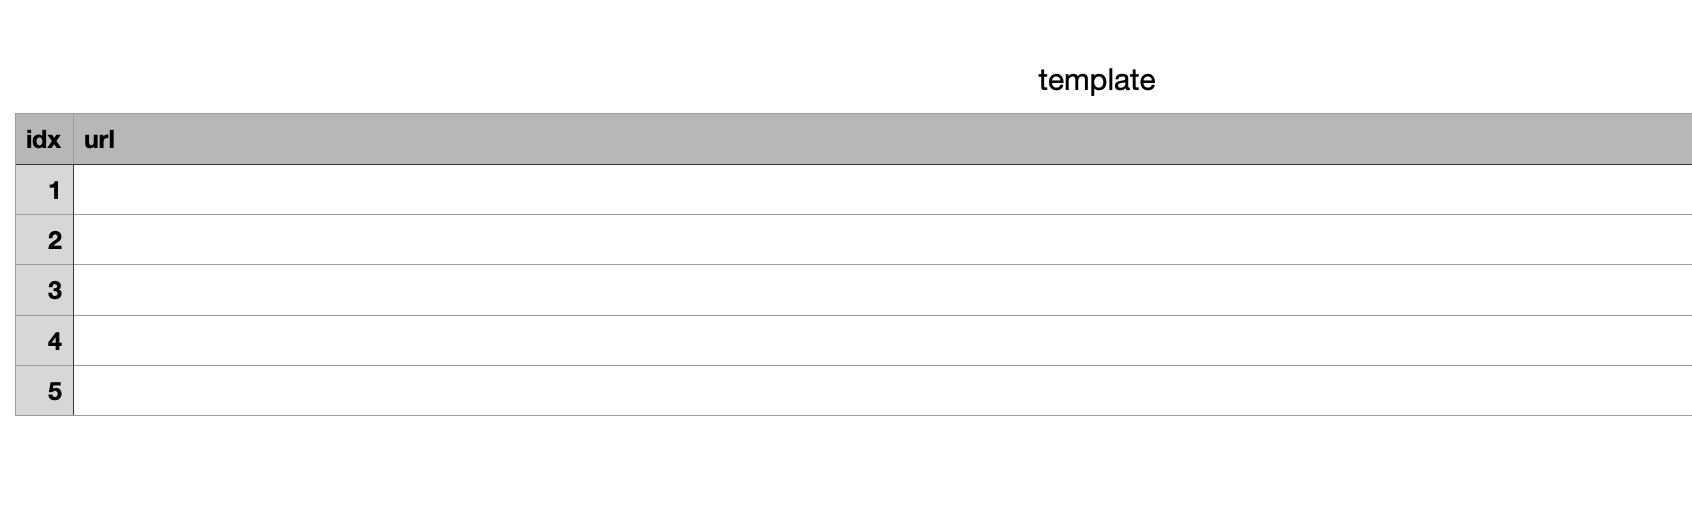
Task: Click the gridline between rows 4 and 5
Action: (x=854, y=365)
